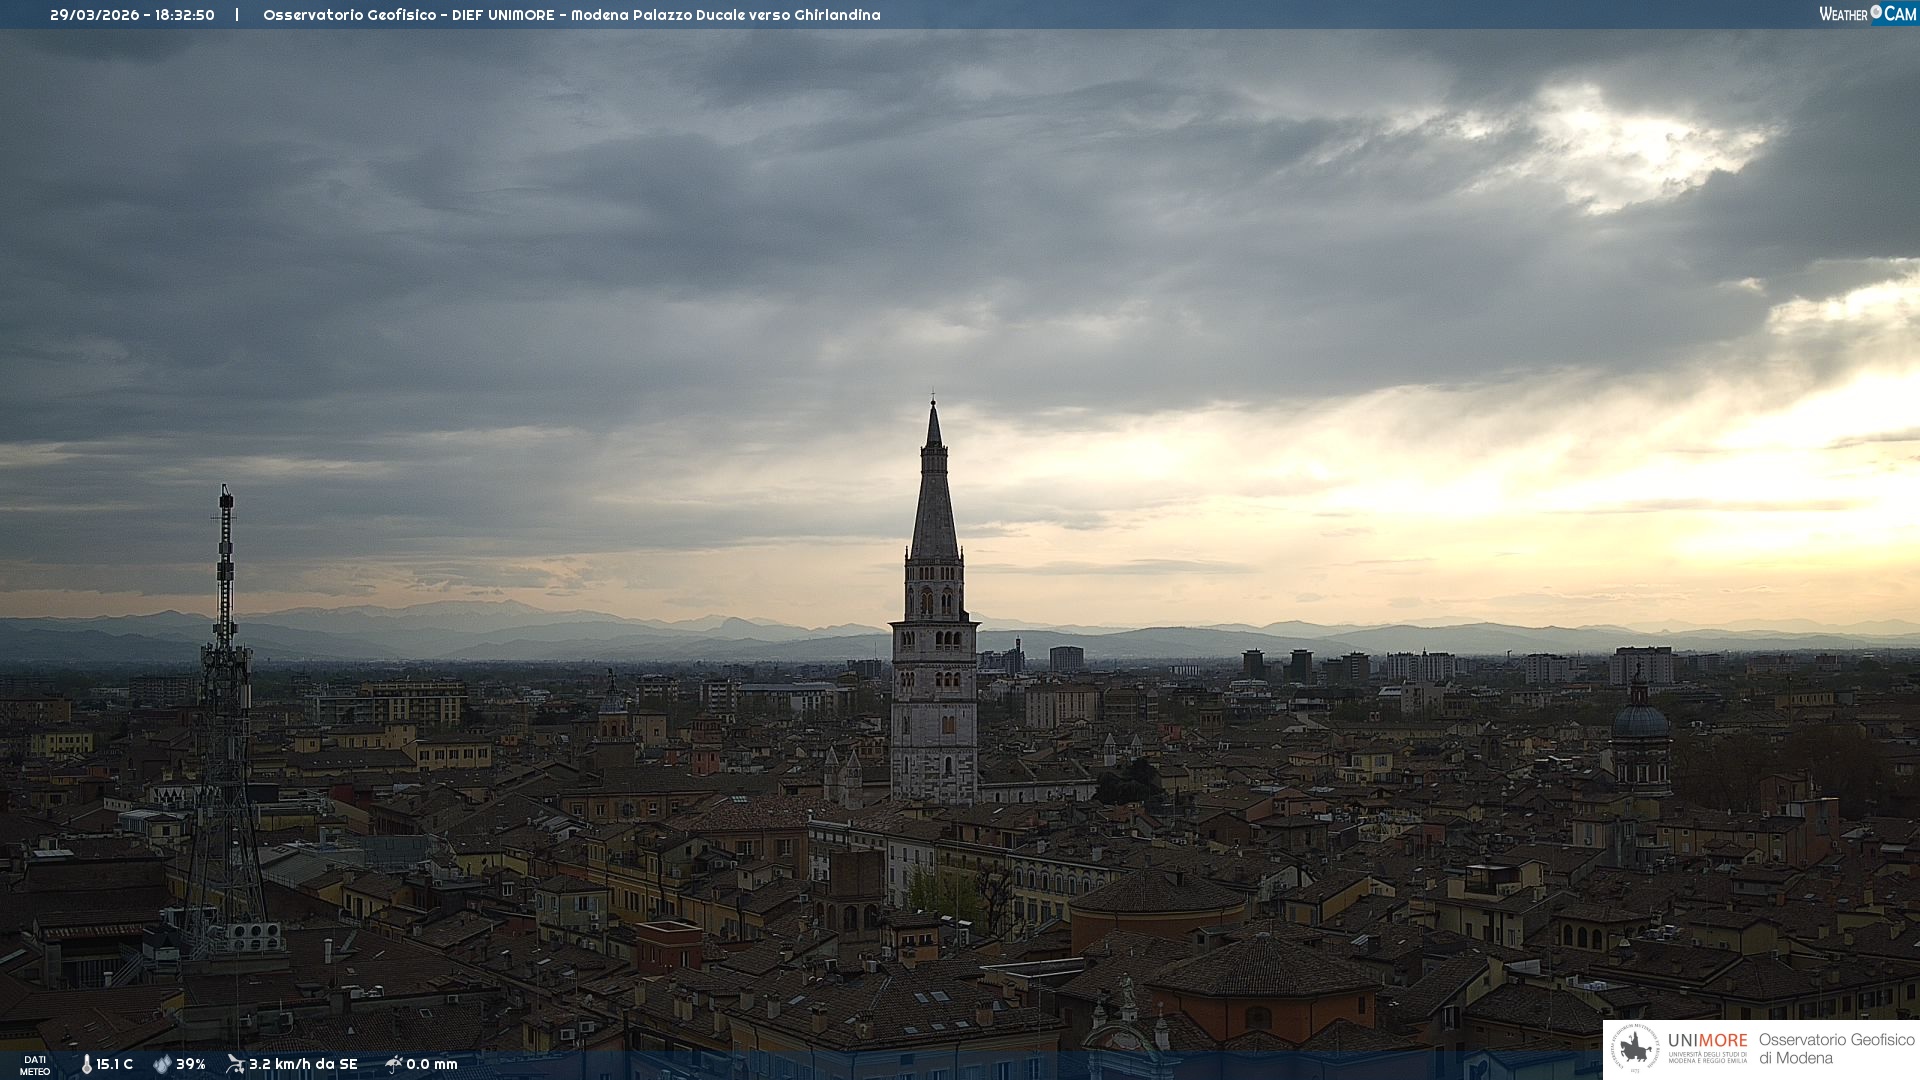1920x1080 pixels.
Task: Click the date and time stamp
Action: pos(132,15)
